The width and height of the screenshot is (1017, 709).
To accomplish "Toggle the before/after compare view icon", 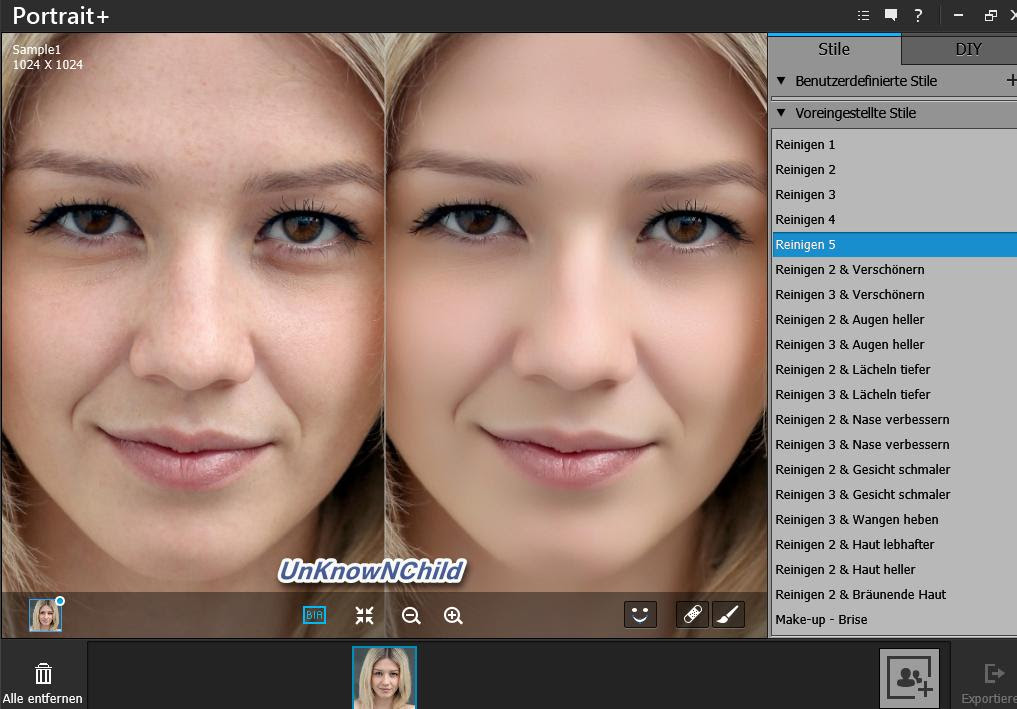I will point(314,615).
